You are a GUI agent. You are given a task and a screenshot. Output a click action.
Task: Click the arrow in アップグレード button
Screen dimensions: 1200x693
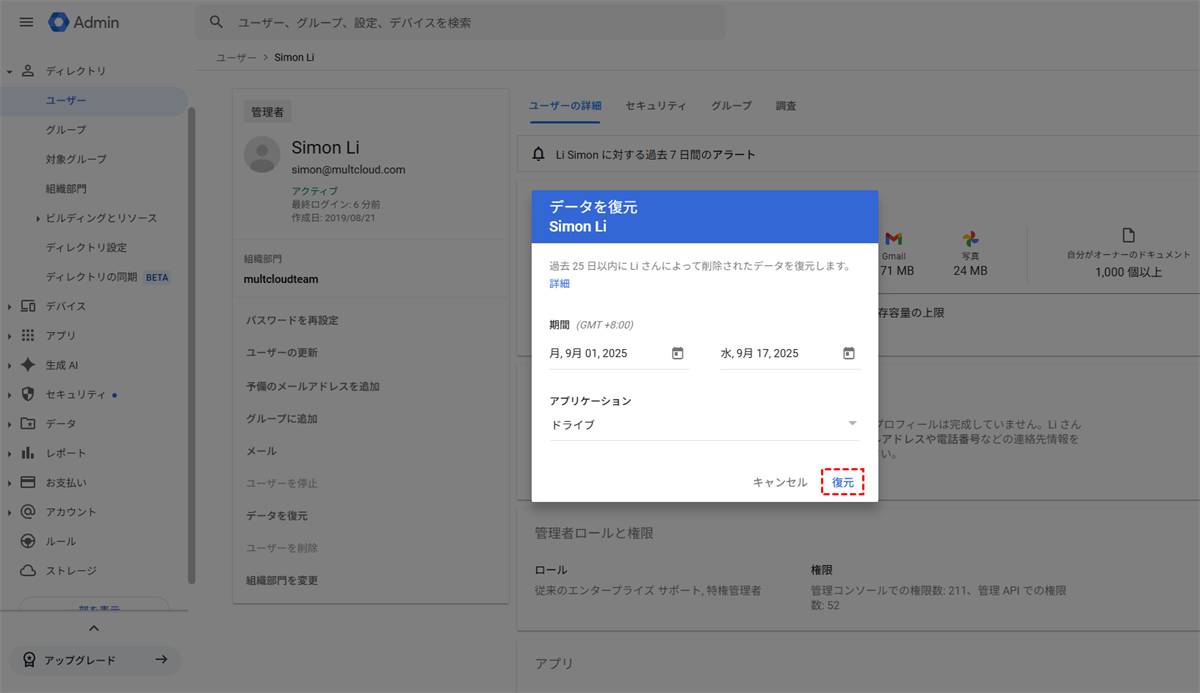tap(161, 660)
